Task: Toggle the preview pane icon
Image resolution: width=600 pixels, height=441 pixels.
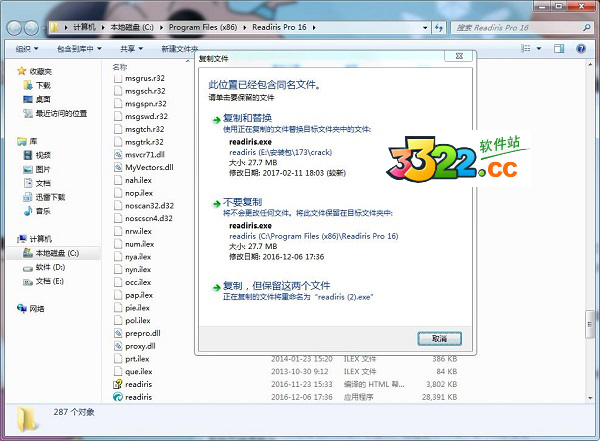Action: [559, 49]
